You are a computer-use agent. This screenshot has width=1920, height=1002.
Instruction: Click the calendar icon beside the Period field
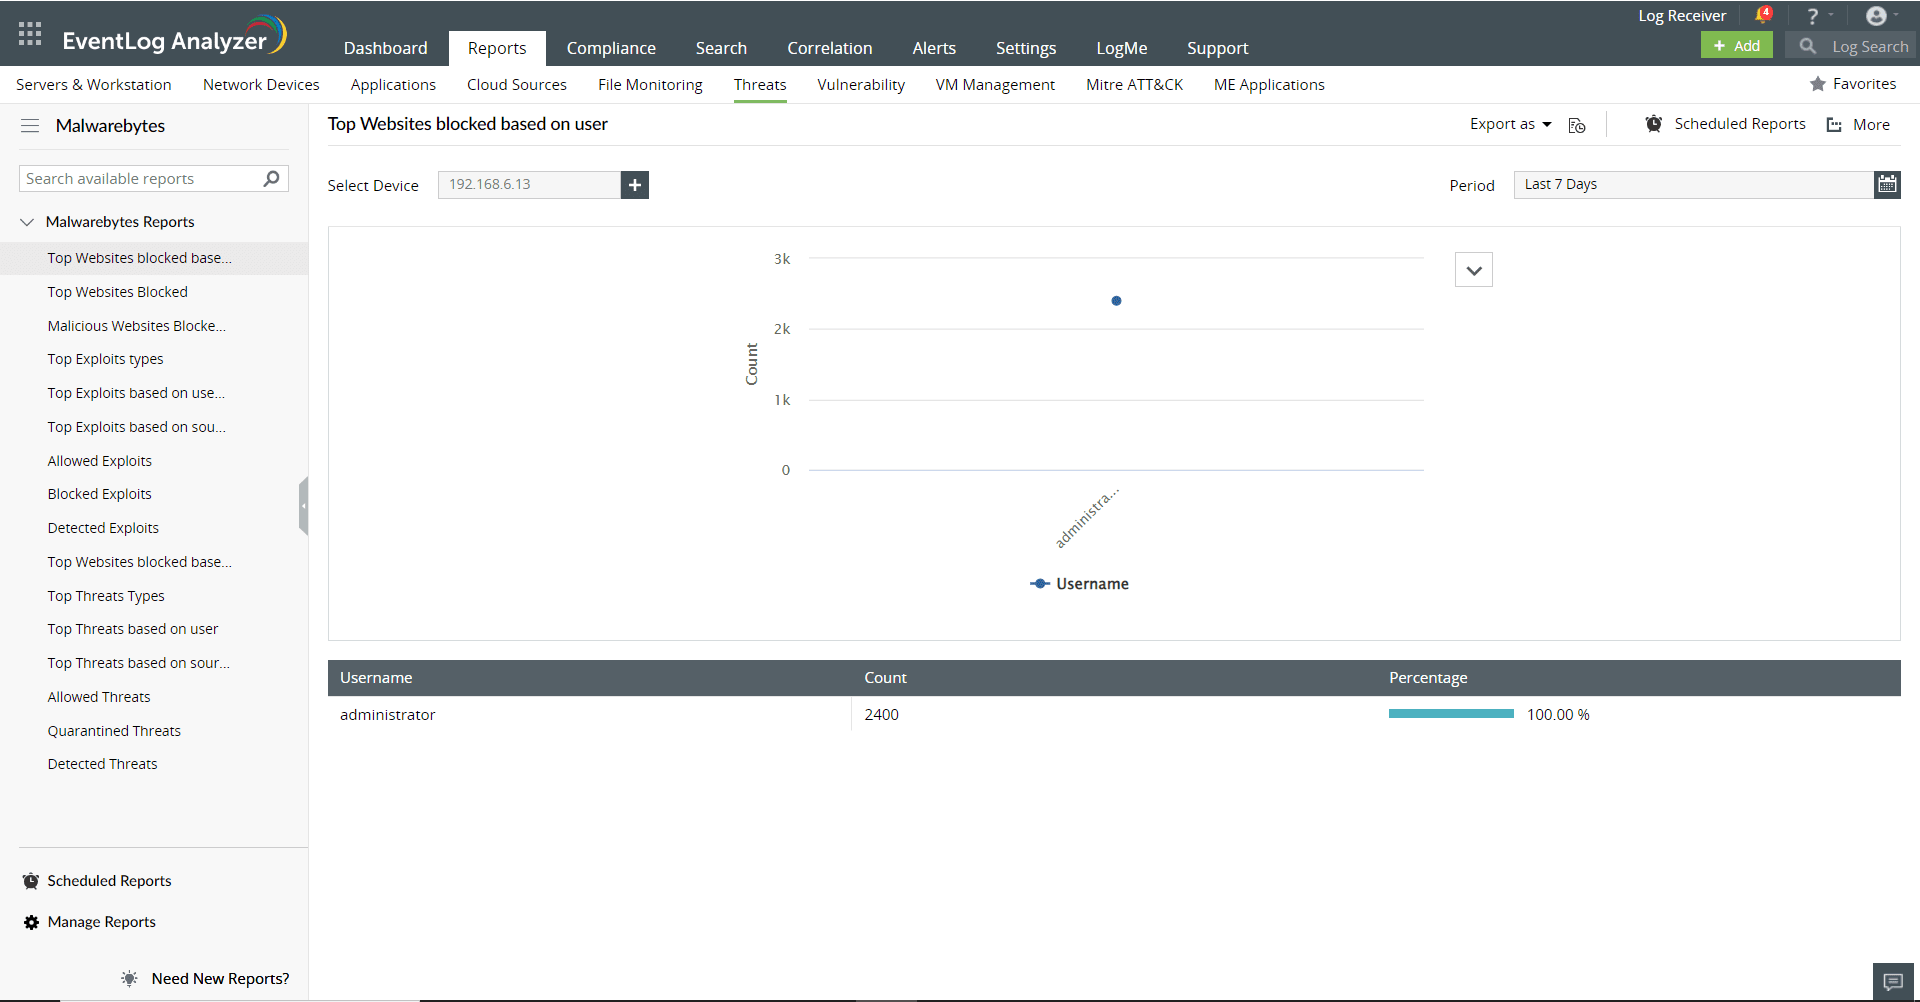pyautogui.click(x=1888, y=184)
